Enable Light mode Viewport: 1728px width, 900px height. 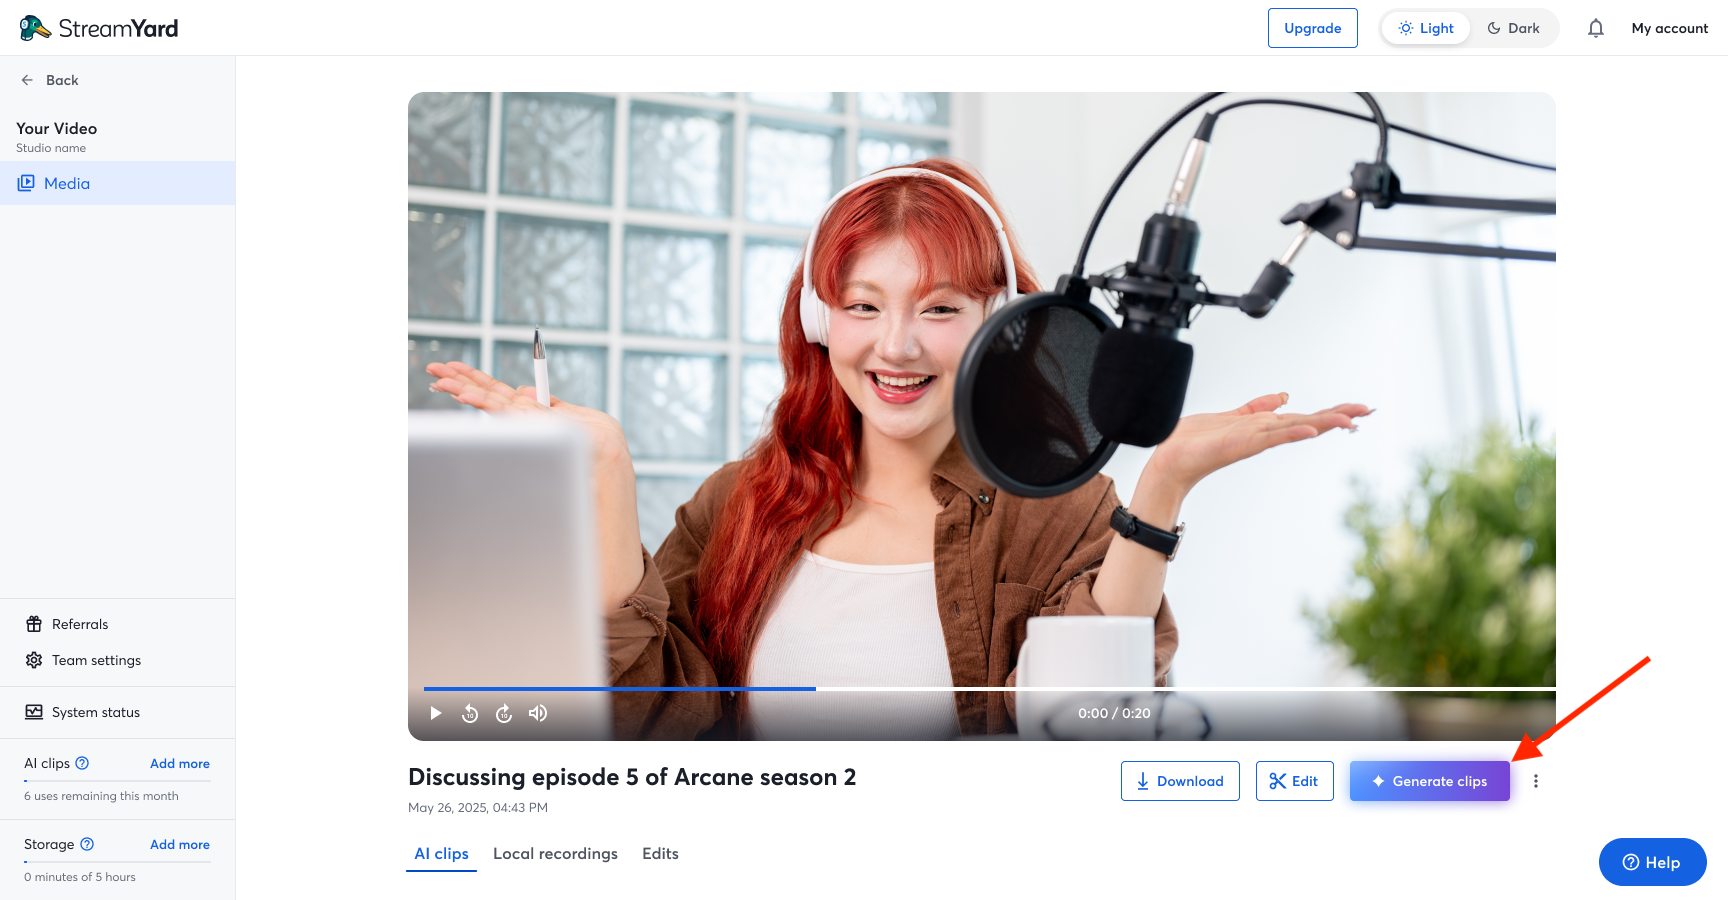coord(1425,28)
